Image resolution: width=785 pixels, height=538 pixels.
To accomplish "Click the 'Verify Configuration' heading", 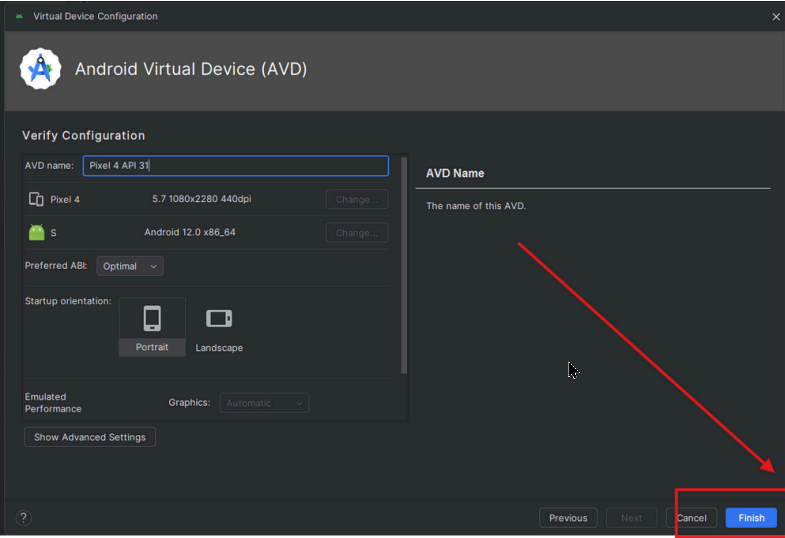I will click(84, 136).
